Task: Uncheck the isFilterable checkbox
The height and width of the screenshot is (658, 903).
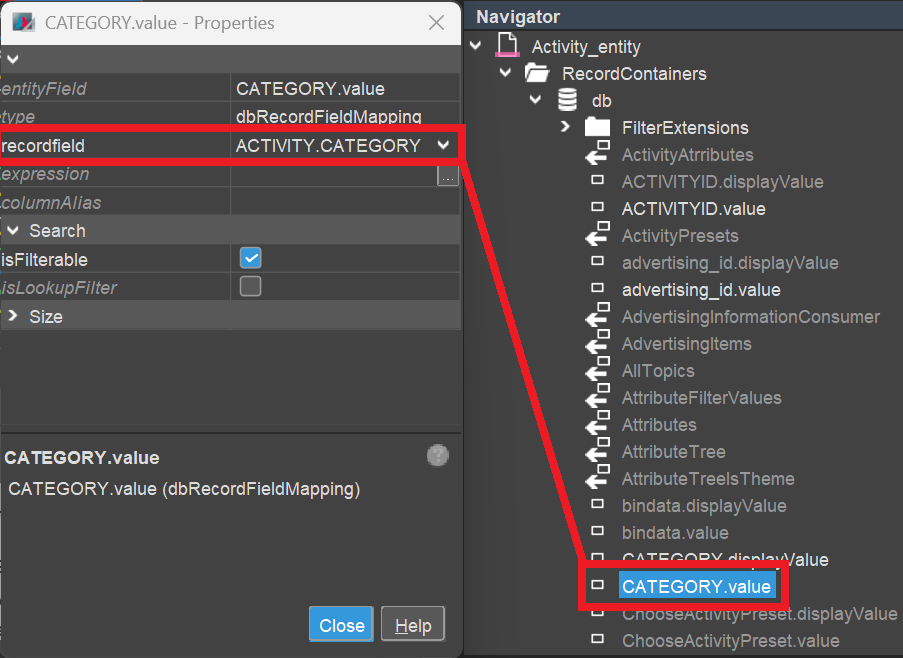Action: [x=250, y=259]
